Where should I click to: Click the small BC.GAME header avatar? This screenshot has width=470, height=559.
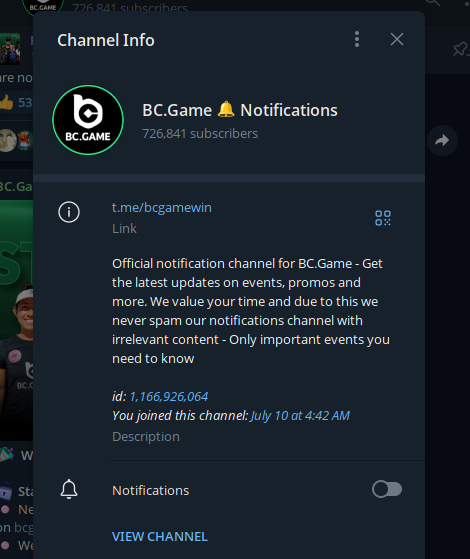(x=43, y=6)
